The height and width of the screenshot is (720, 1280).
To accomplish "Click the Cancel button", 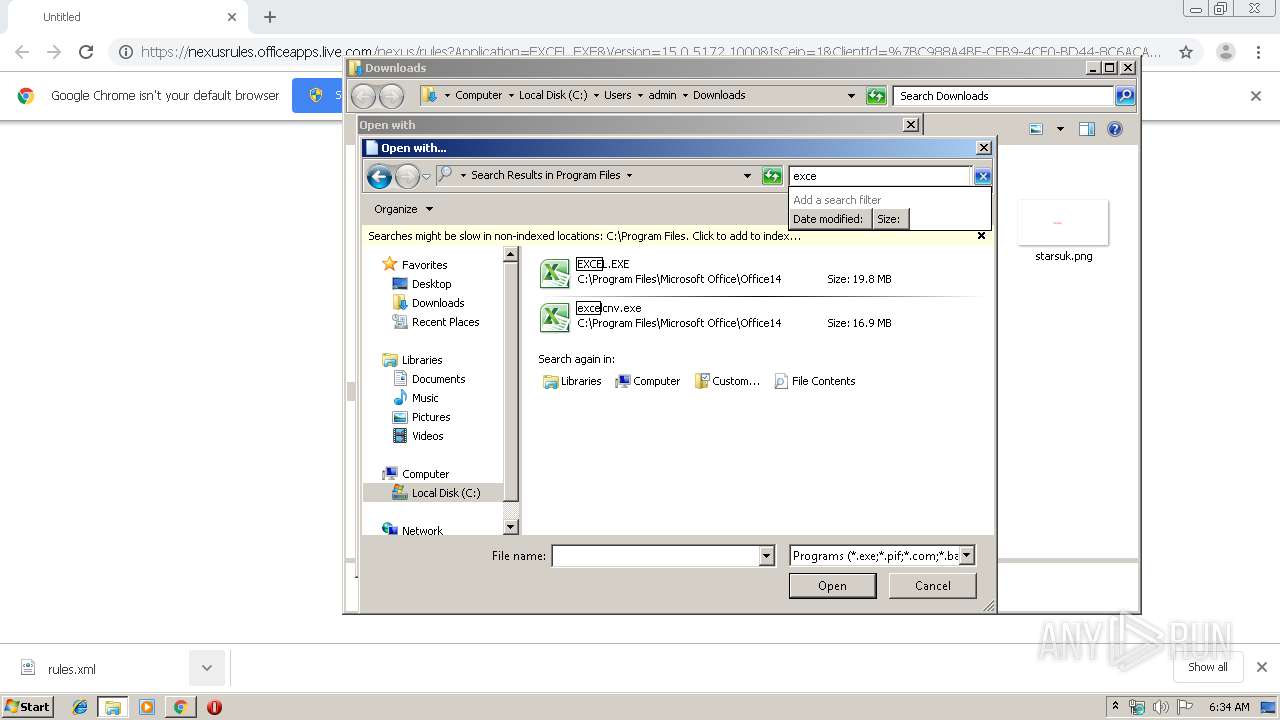I will [933, 586].
